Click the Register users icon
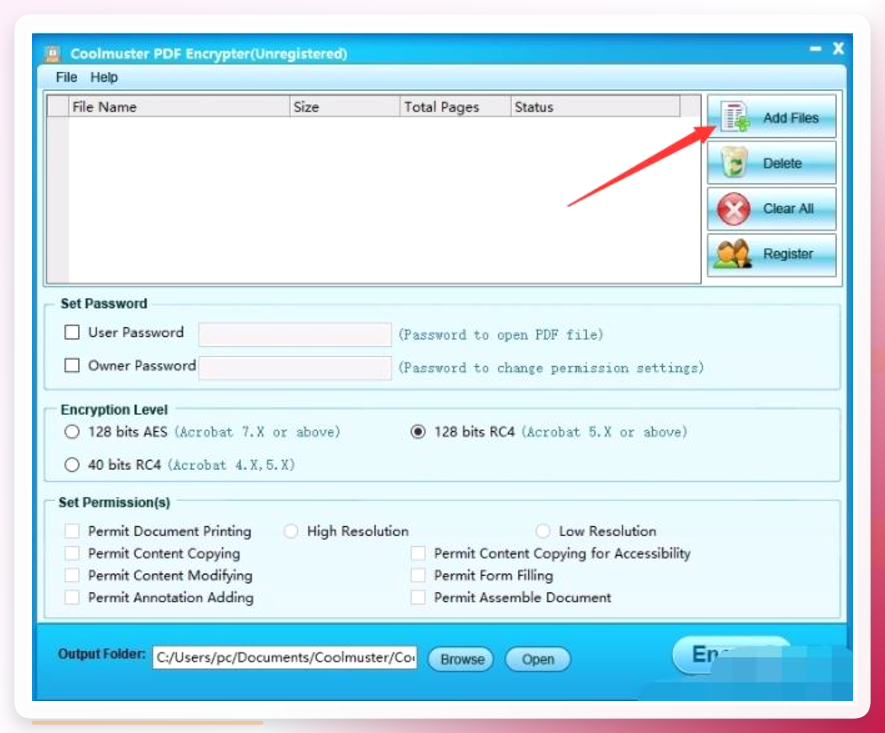The image size is (885, 733). pos(732,254)
